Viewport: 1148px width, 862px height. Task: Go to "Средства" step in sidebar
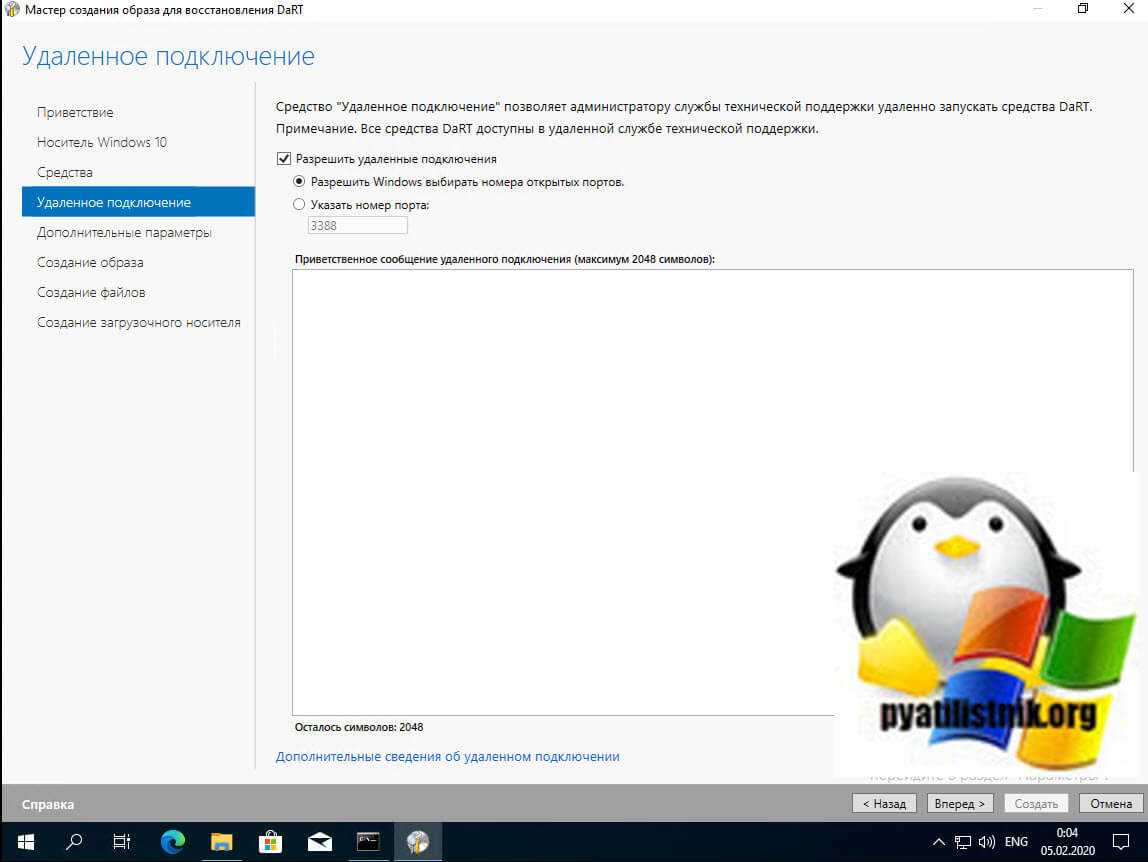click(65, 172)
